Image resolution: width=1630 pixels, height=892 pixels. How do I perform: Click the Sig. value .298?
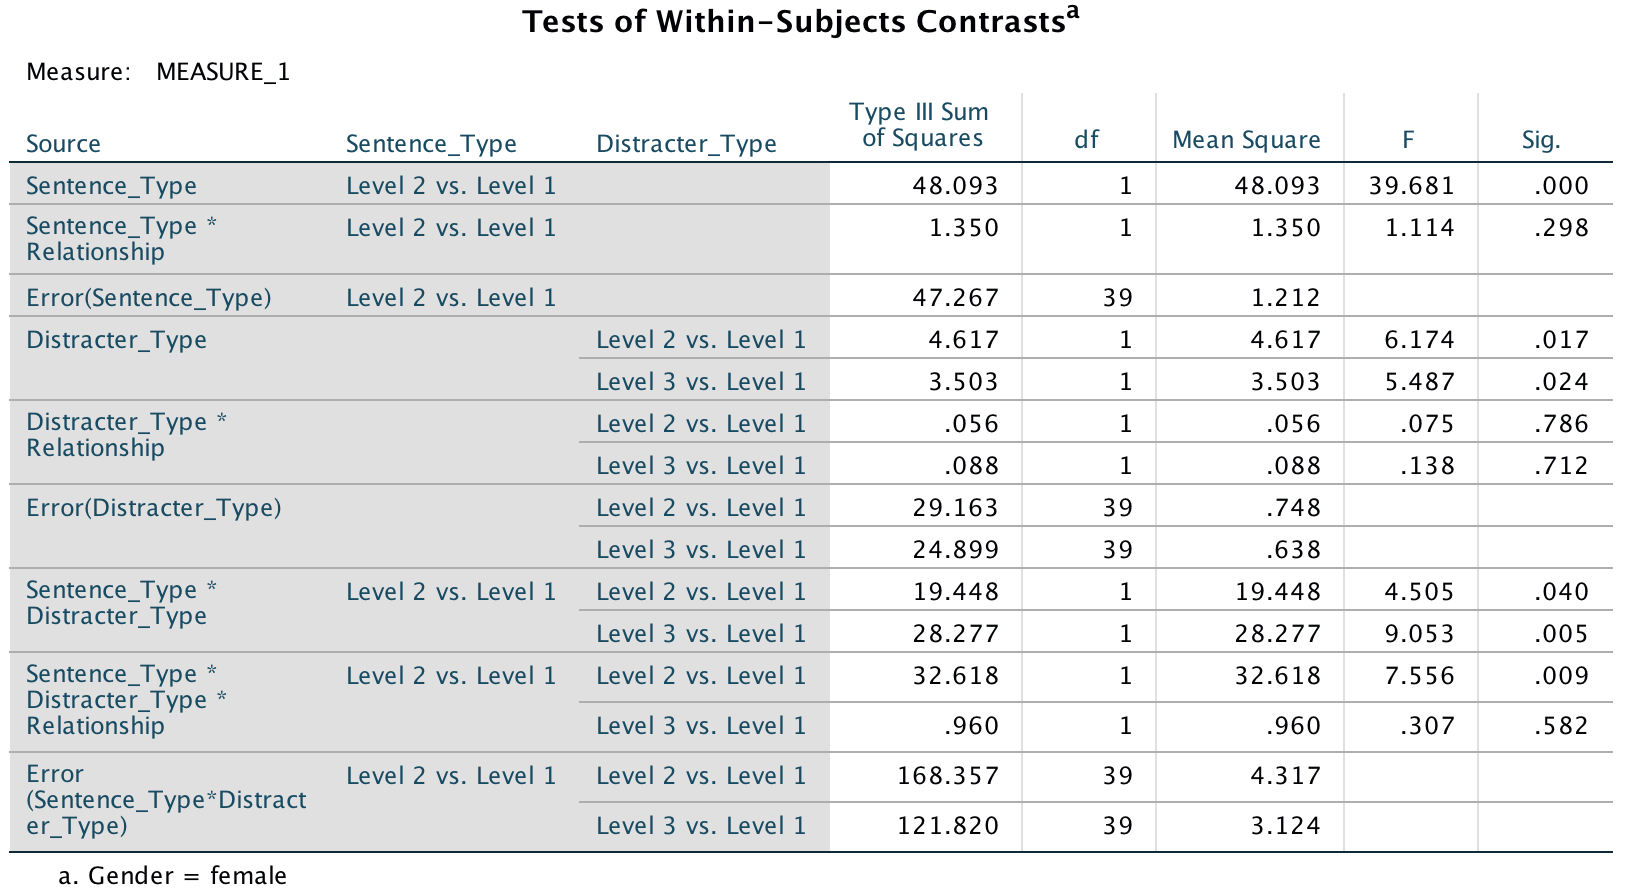pos(1561,228)
